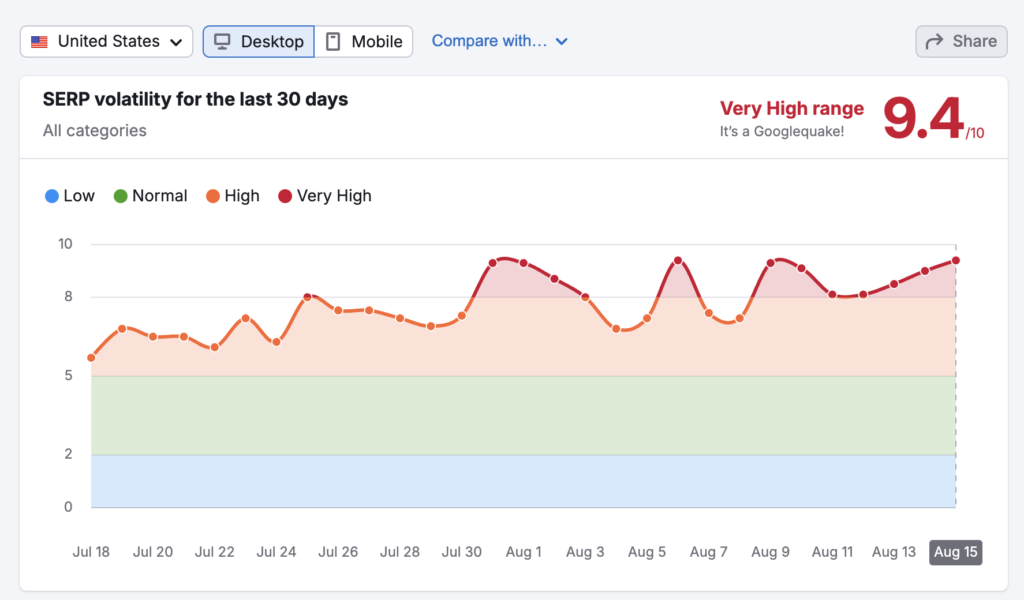Click the Very High range label
Image resolution: width=1024 pixels, height=600 pixels.
coord(791,109)
